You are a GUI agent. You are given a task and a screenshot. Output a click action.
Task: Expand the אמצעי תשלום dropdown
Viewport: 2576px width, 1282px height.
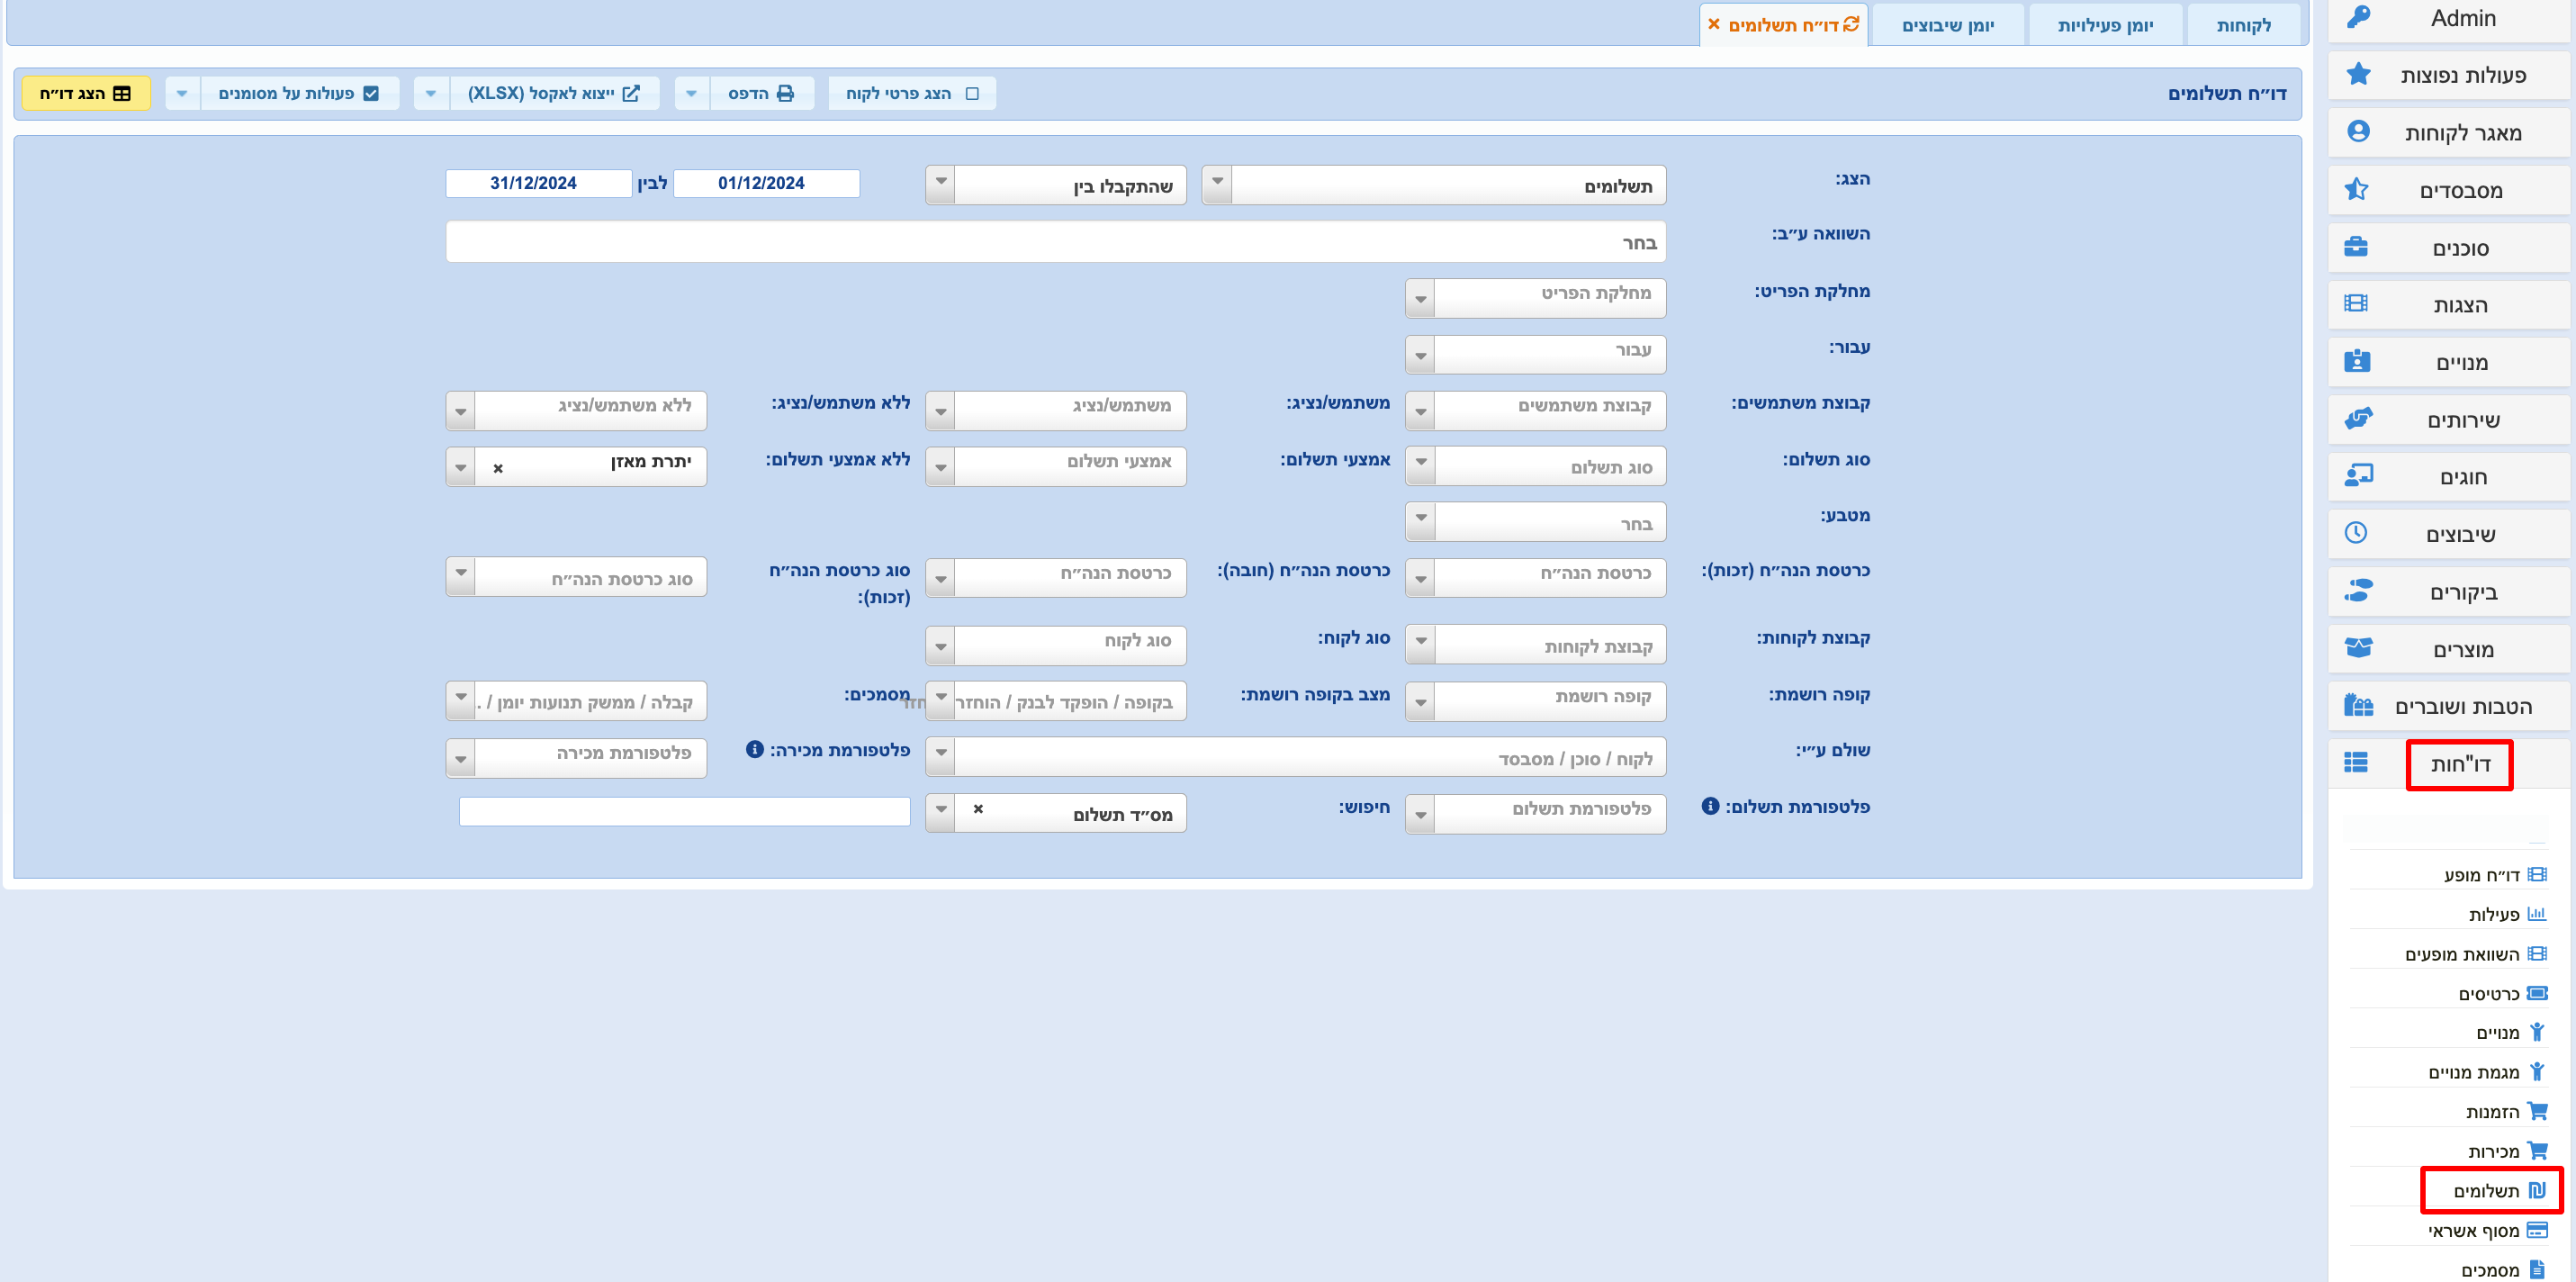pyautogui.click(x=940, y=466)
